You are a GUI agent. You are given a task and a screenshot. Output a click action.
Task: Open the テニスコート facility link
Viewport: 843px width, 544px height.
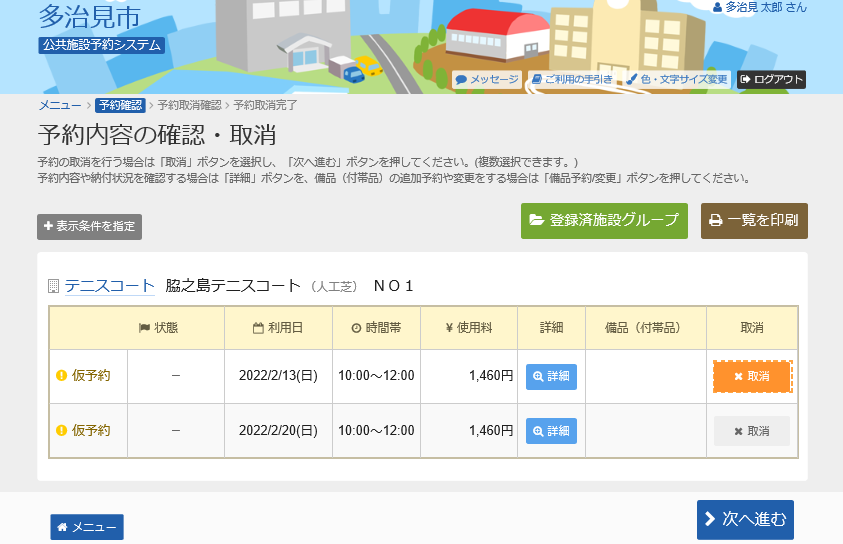click(x=110, y=286)
